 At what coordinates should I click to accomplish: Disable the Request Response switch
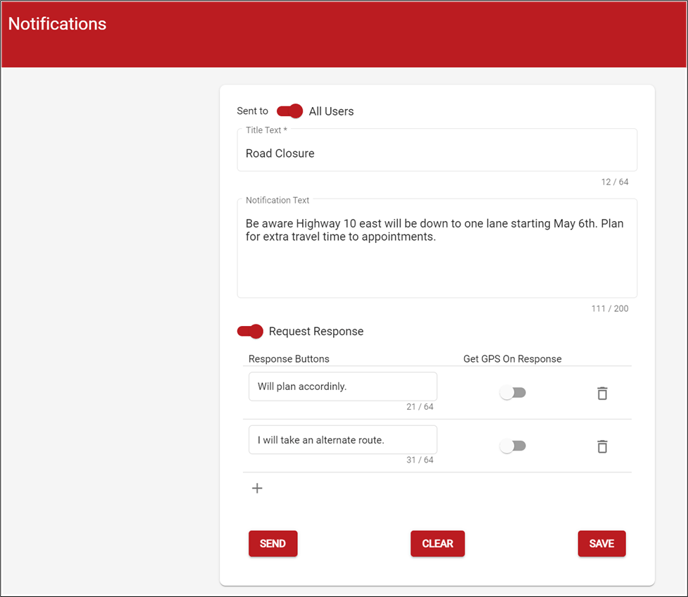[x=250, y=331]
